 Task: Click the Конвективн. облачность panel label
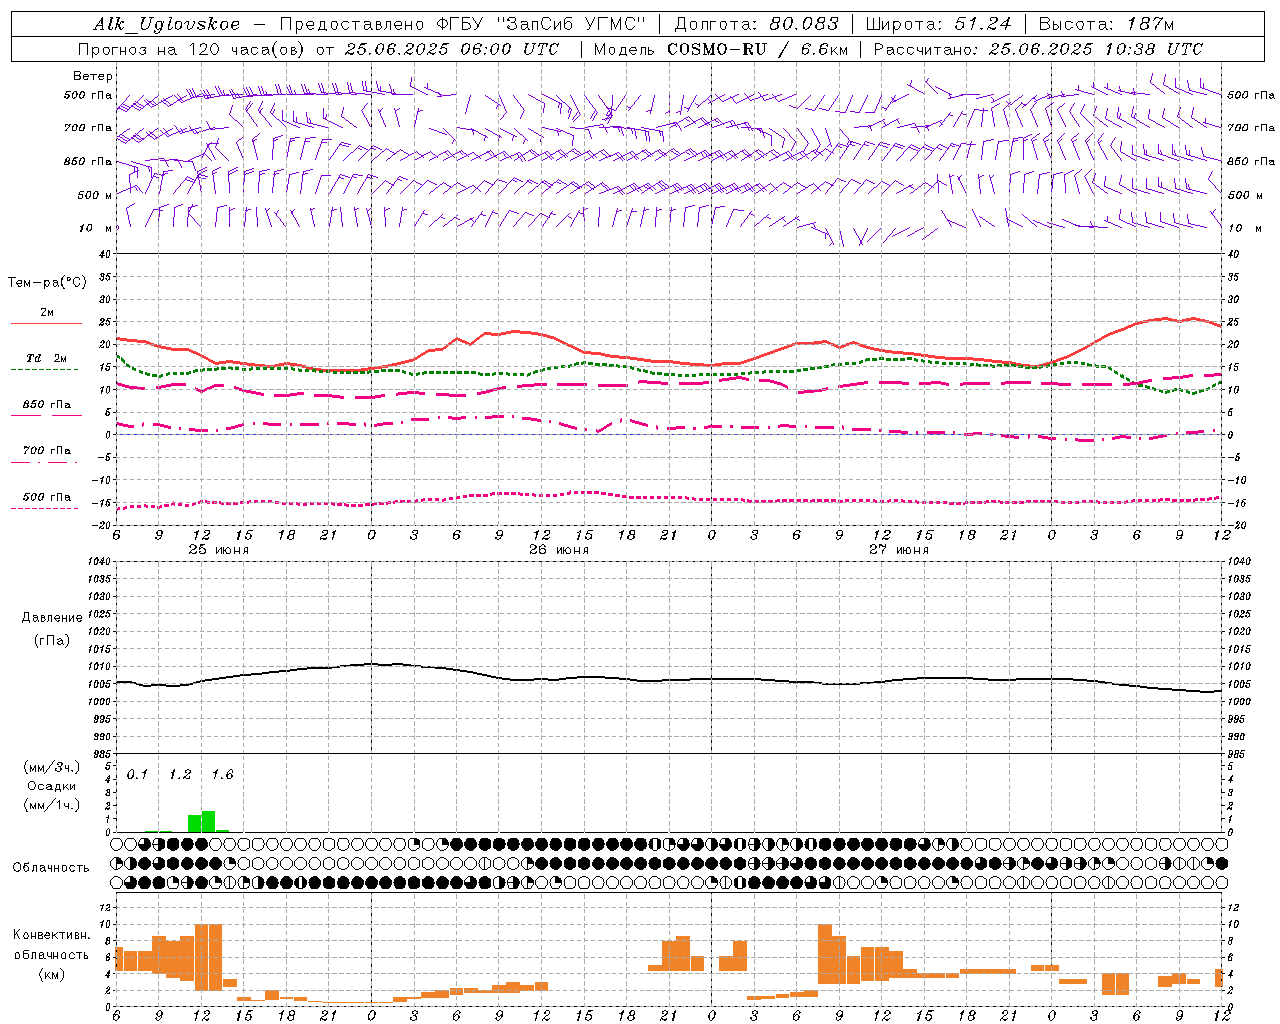51,944
